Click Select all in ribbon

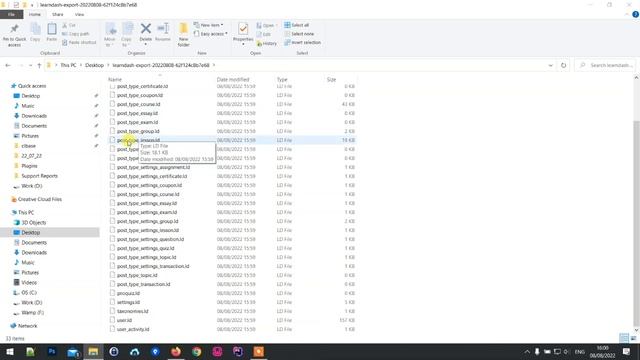click(297, 25)
